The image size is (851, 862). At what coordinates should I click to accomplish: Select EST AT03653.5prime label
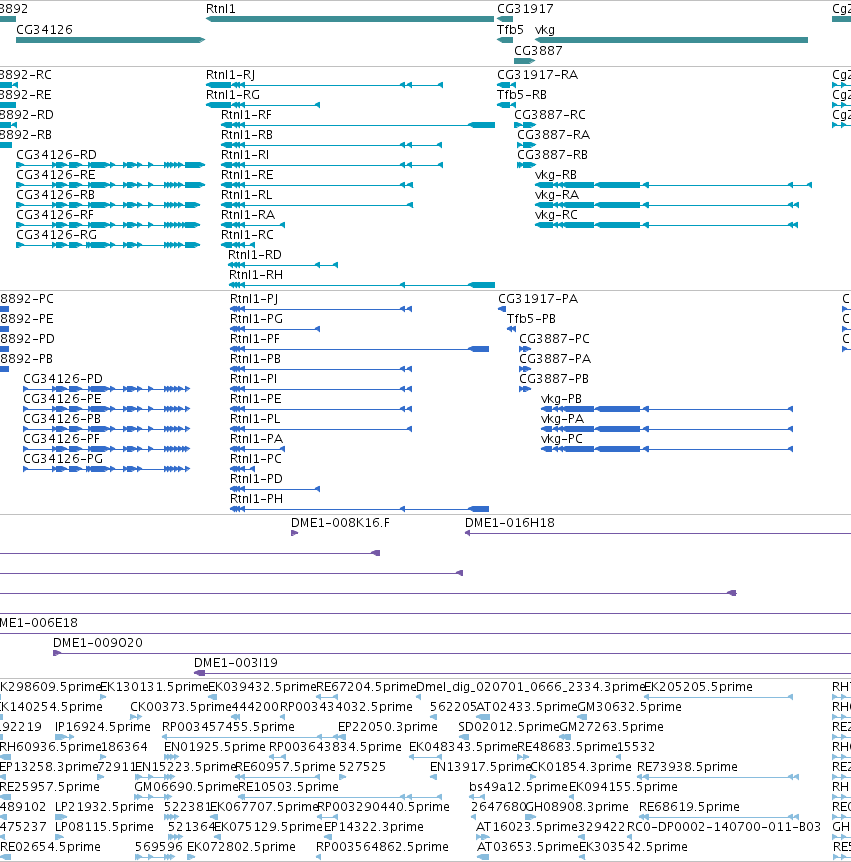[527, 847]
